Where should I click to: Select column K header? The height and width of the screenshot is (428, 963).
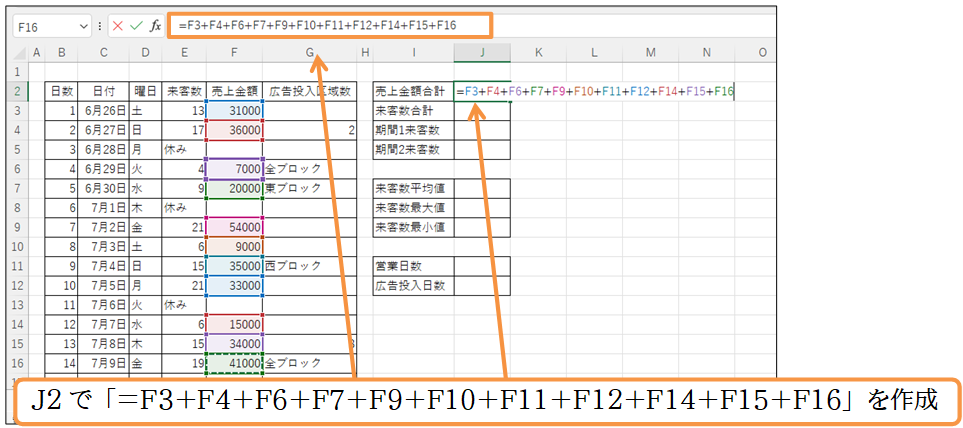coord(539,53)
